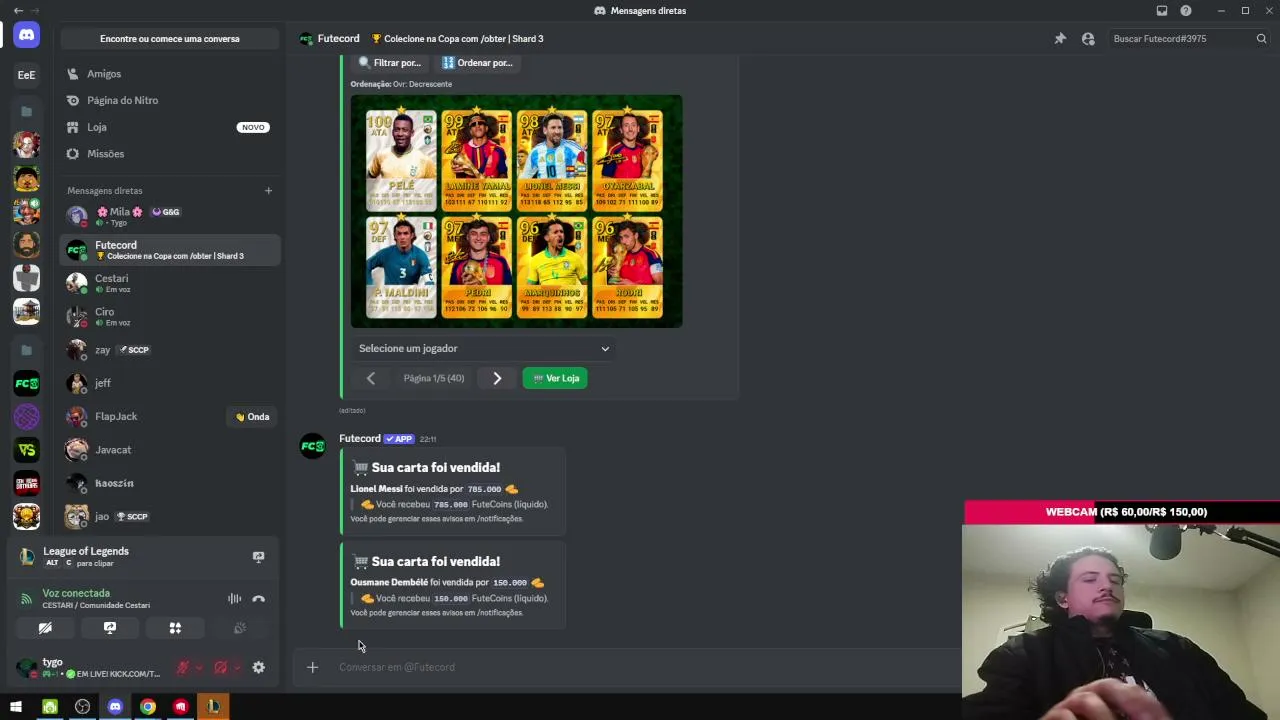Open the tygo user profile panel

[x=90, y=668]
